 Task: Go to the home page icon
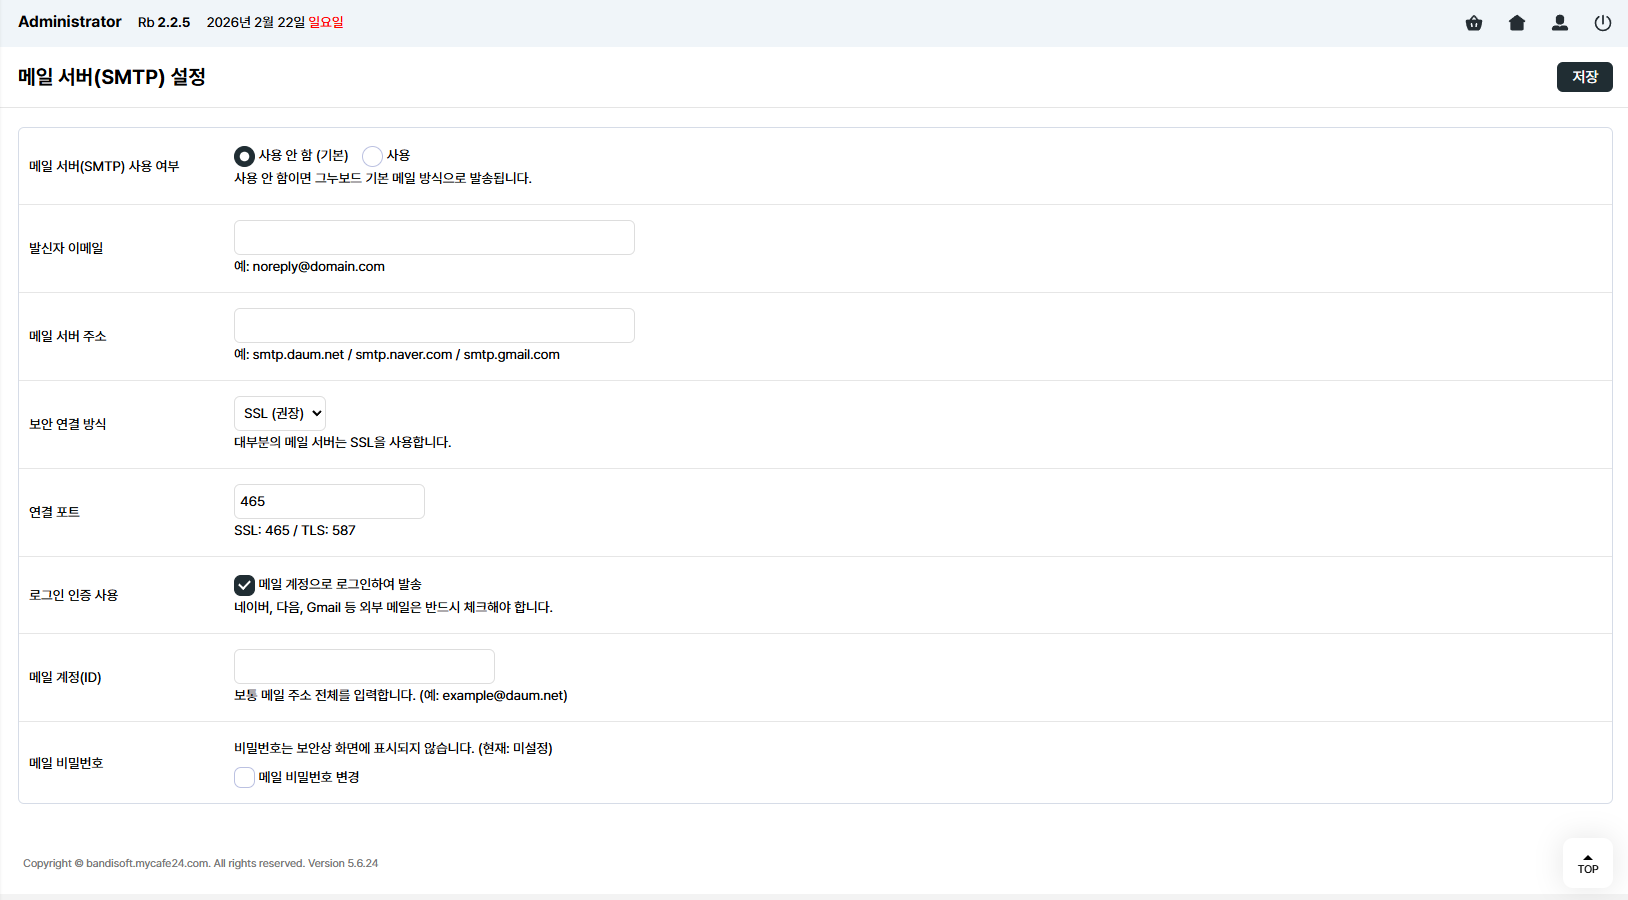point(1517,23)
